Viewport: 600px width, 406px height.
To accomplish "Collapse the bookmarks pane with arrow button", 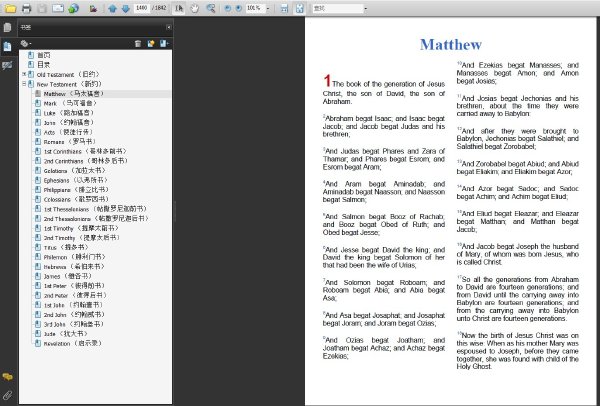I will [x=169, y=27].
